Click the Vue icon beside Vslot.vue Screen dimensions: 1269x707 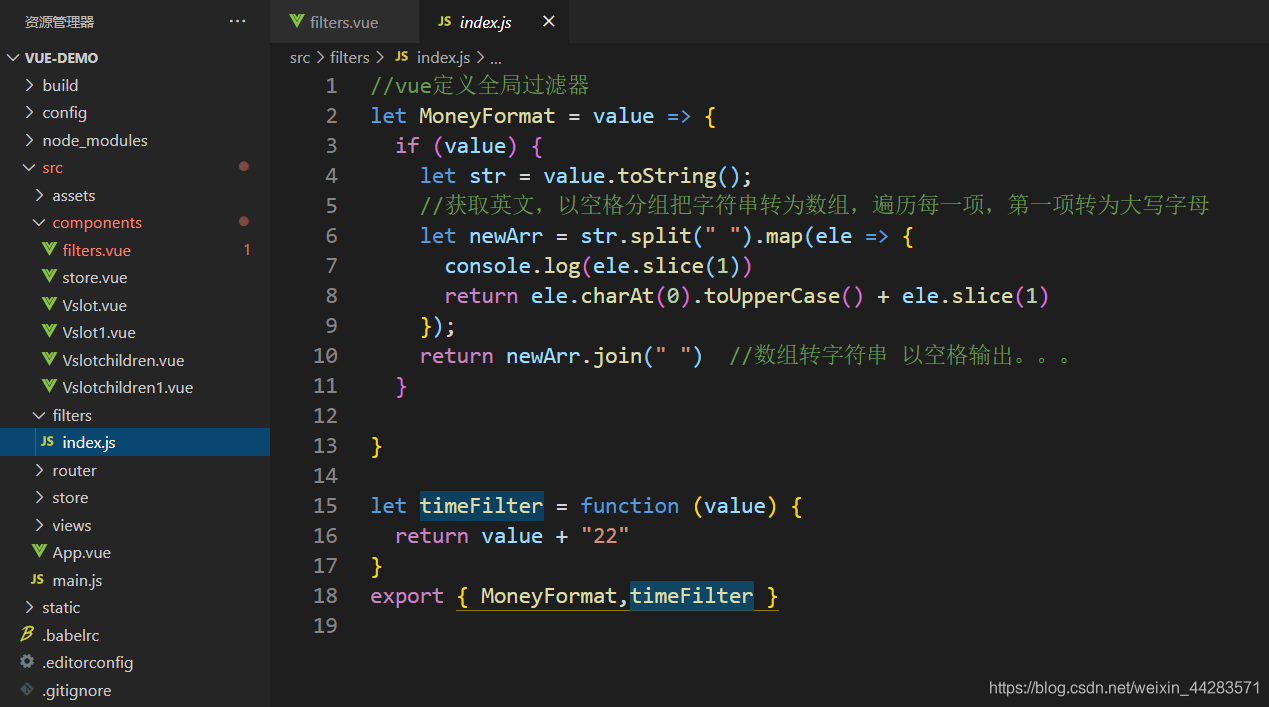pyautogui.click(x=49, y=305)
